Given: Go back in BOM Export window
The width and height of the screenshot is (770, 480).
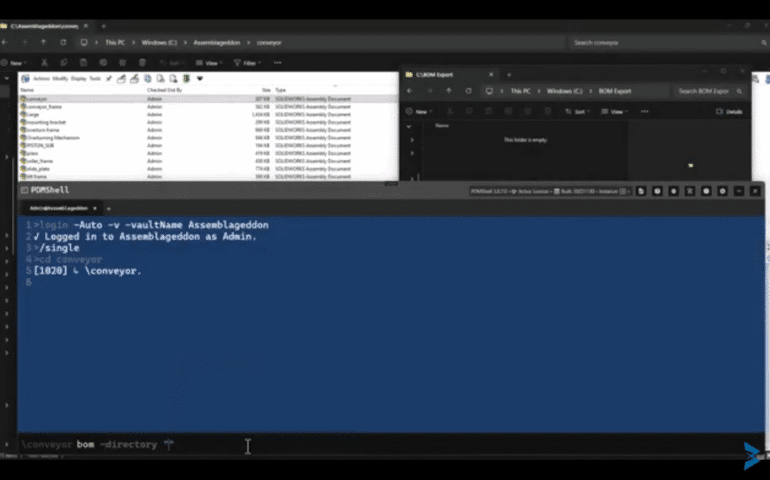Looking at the screenshot, I should coord(410,91).
